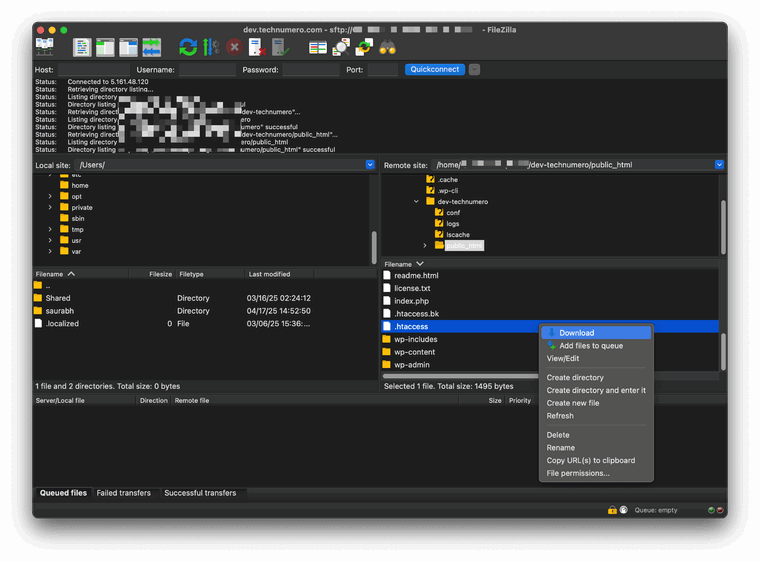Select license.txt in the remote list
760x561 pixels.
412,288
